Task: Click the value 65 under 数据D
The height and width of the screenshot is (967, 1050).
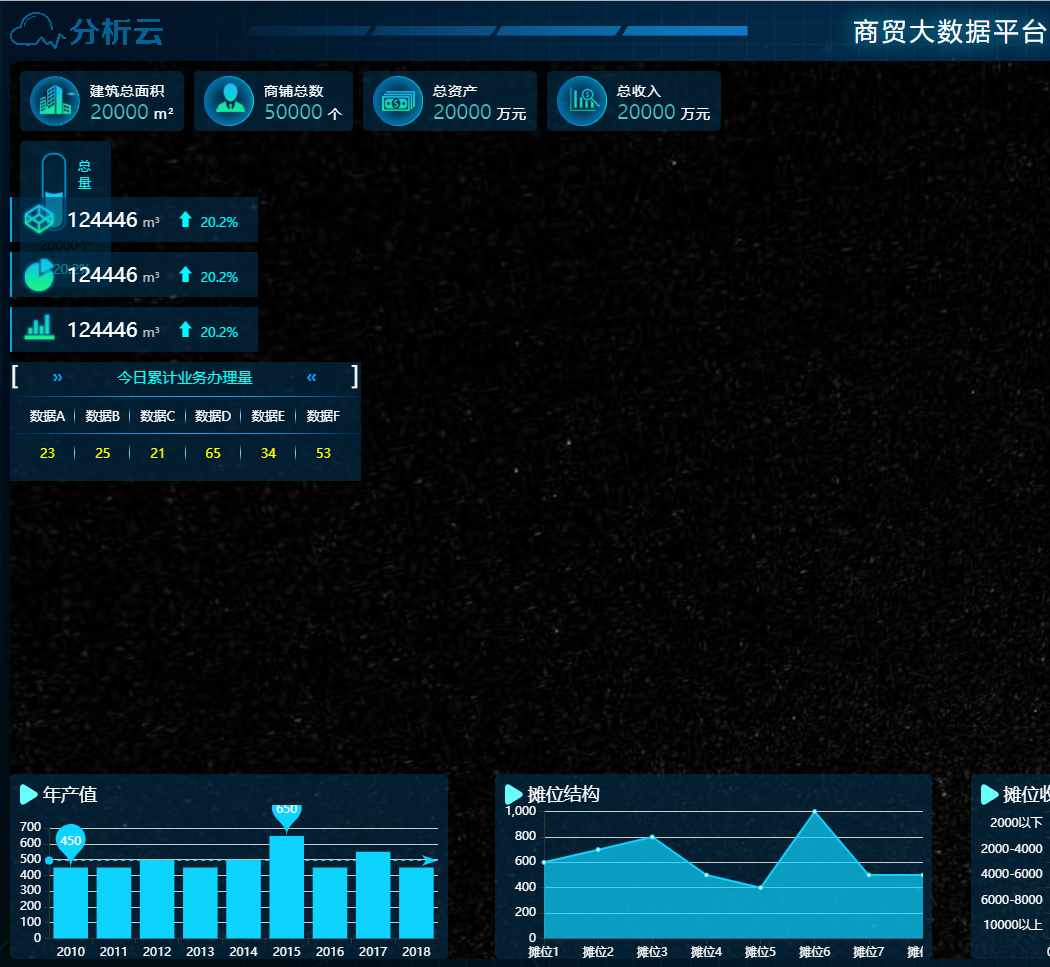Action: coord(213,453)
